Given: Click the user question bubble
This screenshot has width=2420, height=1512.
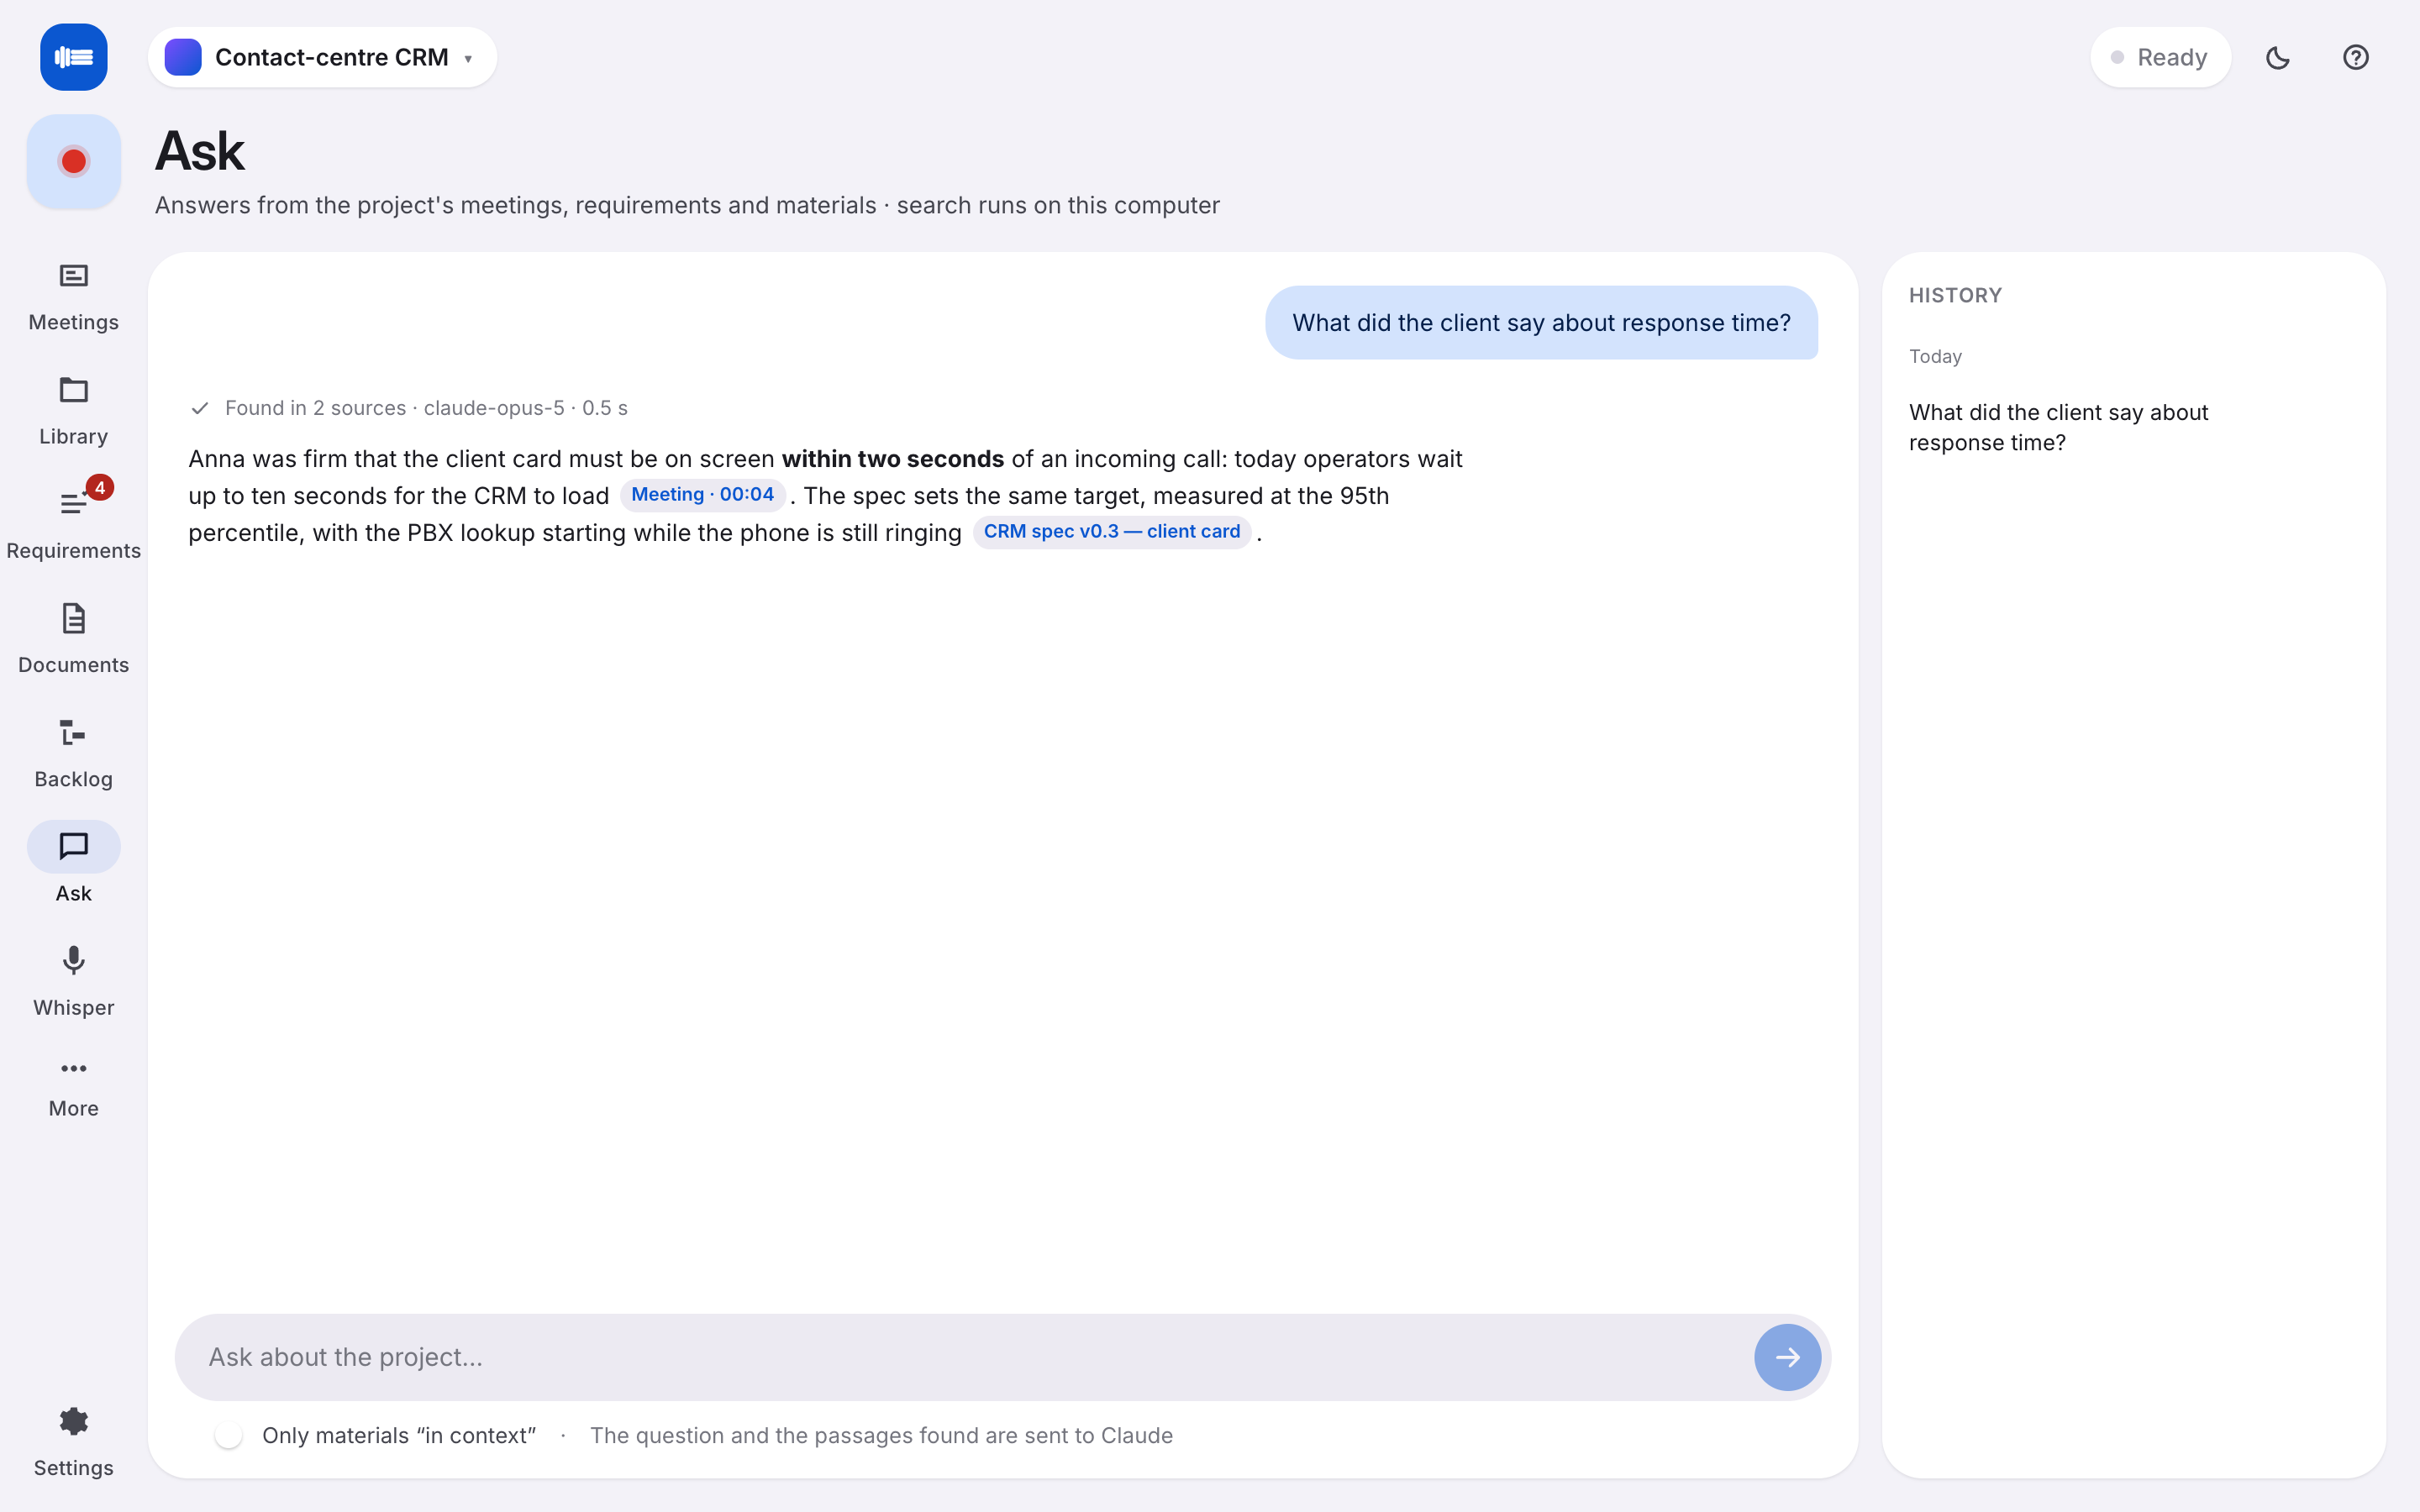Looking at the screenshot, I should point(1541,323).
